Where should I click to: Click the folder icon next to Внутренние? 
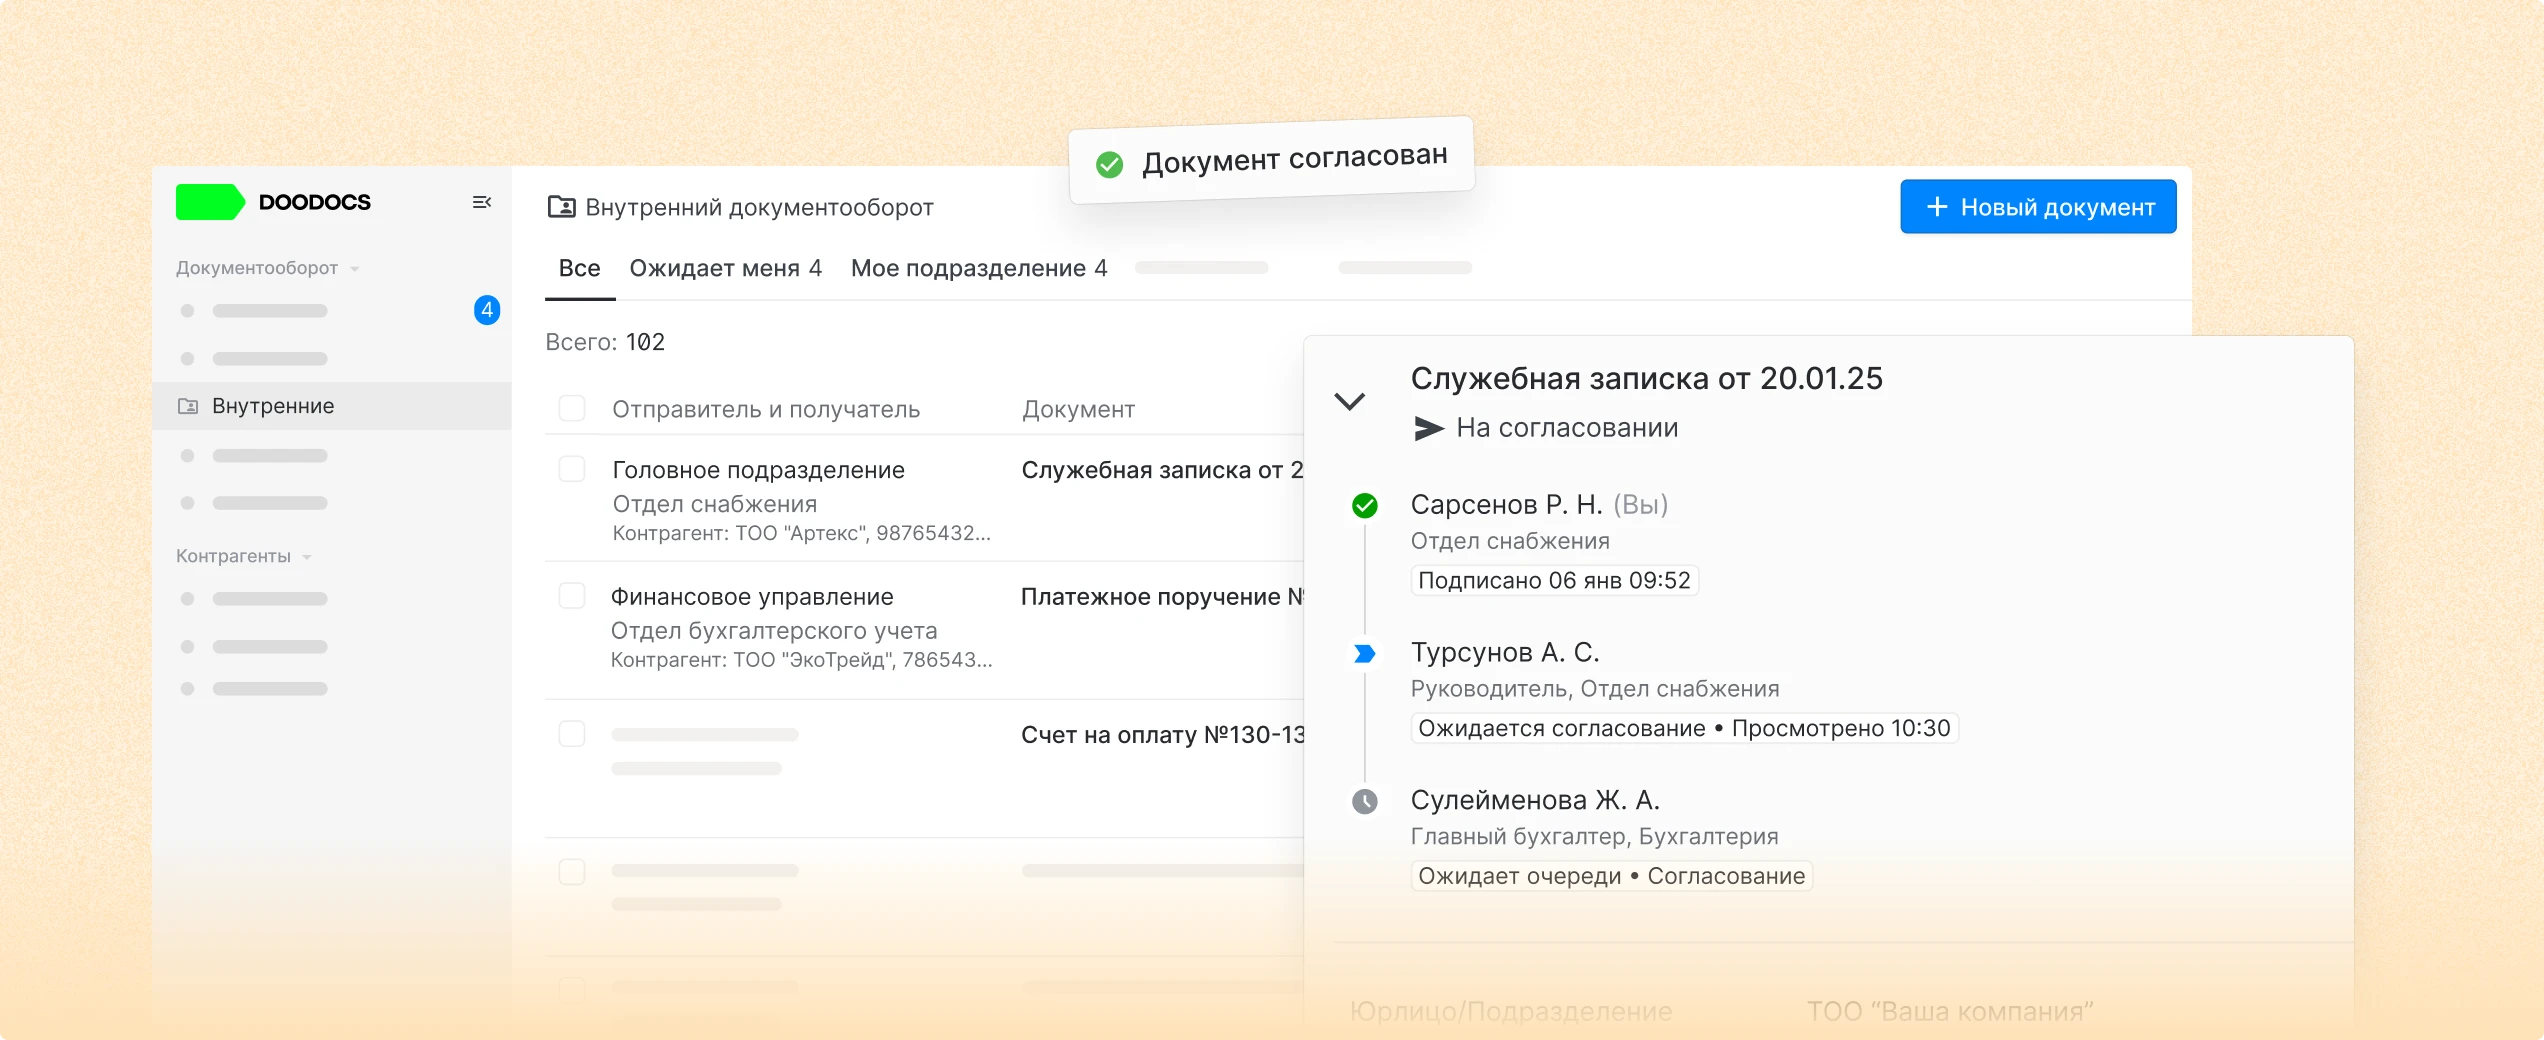coord(188,406)
